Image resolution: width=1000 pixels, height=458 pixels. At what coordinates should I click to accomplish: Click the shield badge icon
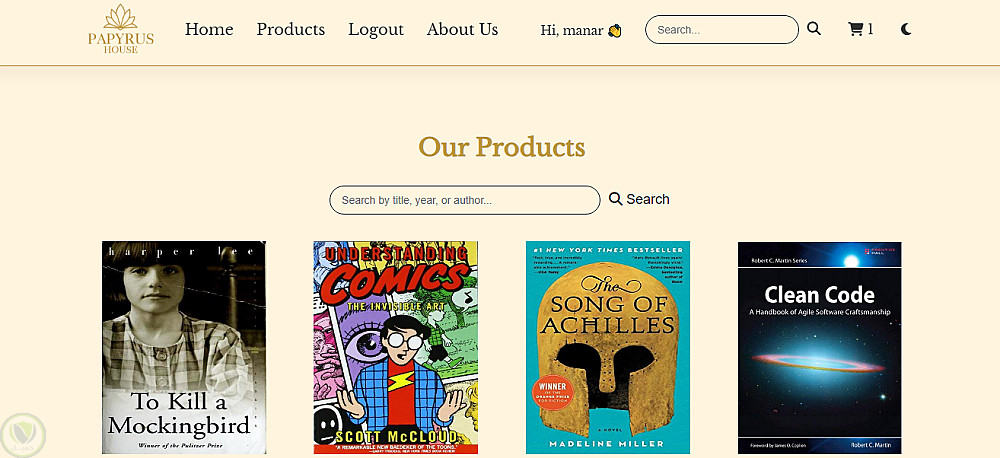[23, 434]
